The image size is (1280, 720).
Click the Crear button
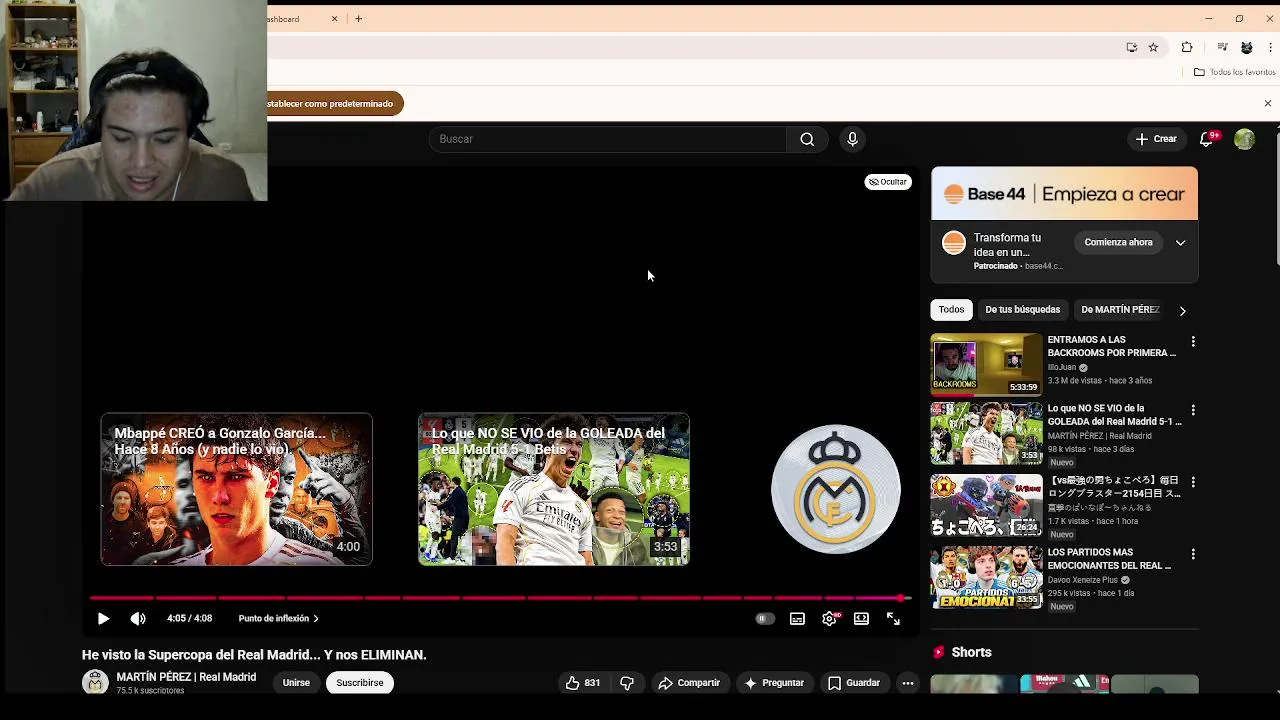point(1156,139)
